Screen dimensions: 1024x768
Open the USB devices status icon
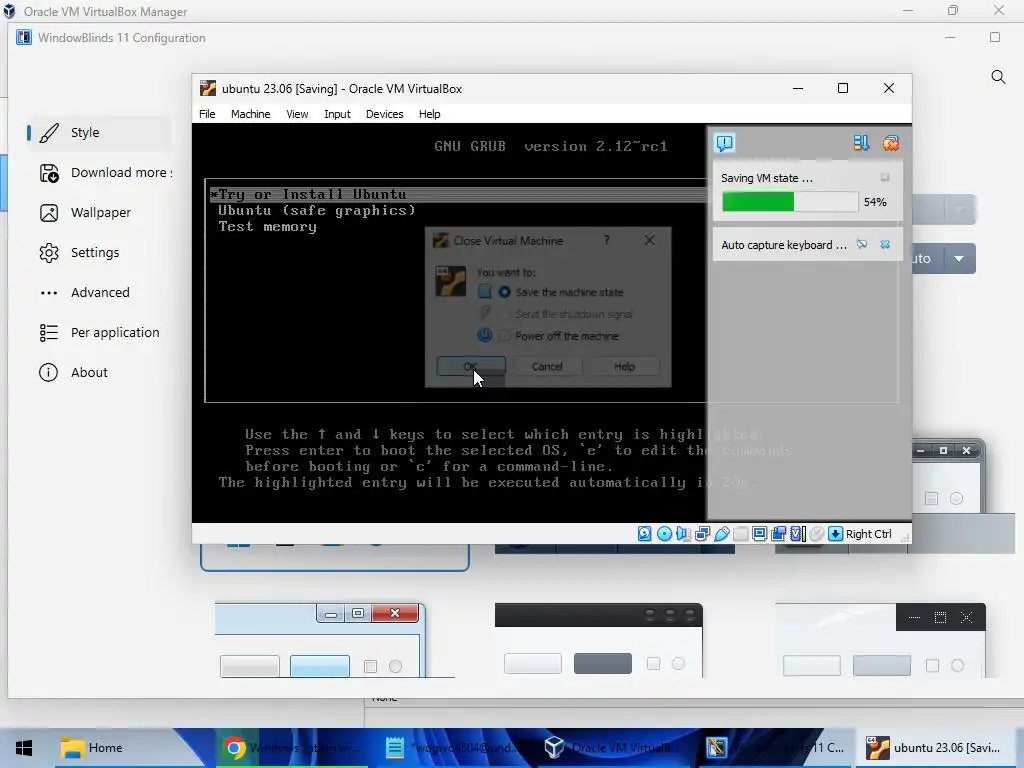pos(722,534)
